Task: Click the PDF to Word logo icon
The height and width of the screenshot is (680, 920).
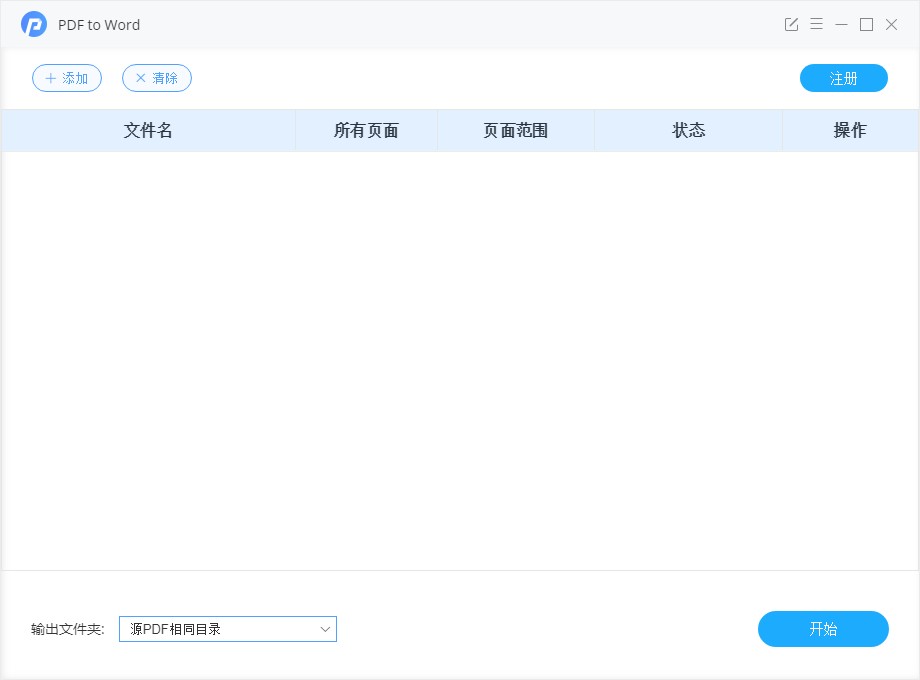Action: coord(33,24)
